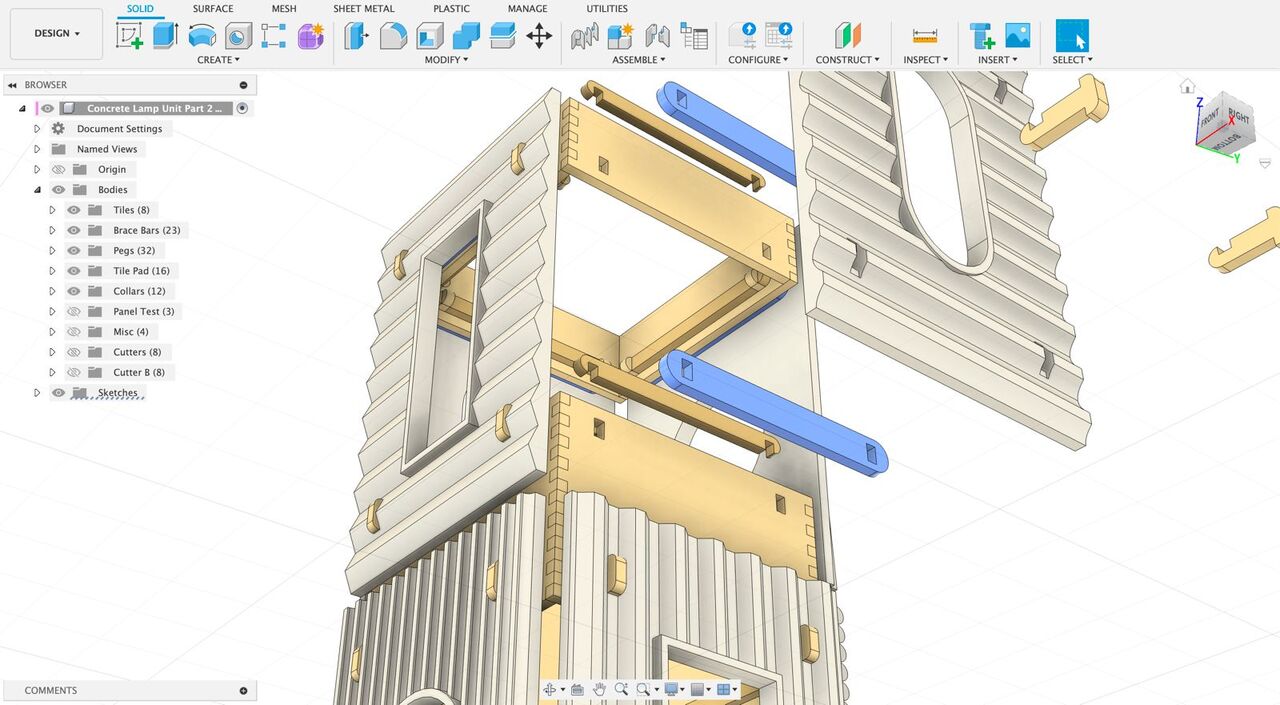Choose the Fillet tool in Modify

tap(393, 36)
